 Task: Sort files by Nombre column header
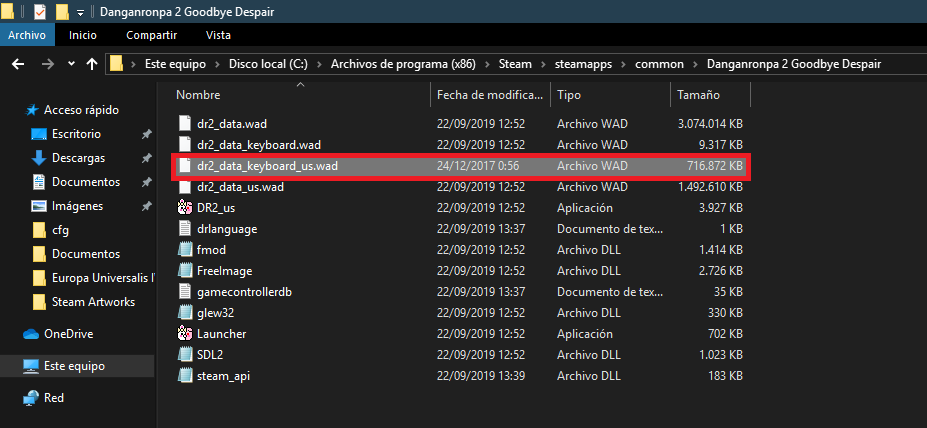tap(198, 95)
